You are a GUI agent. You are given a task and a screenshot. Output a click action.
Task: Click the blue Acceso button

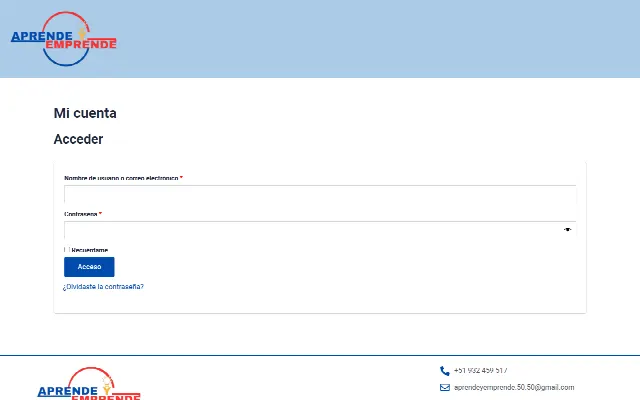[89, 267]
